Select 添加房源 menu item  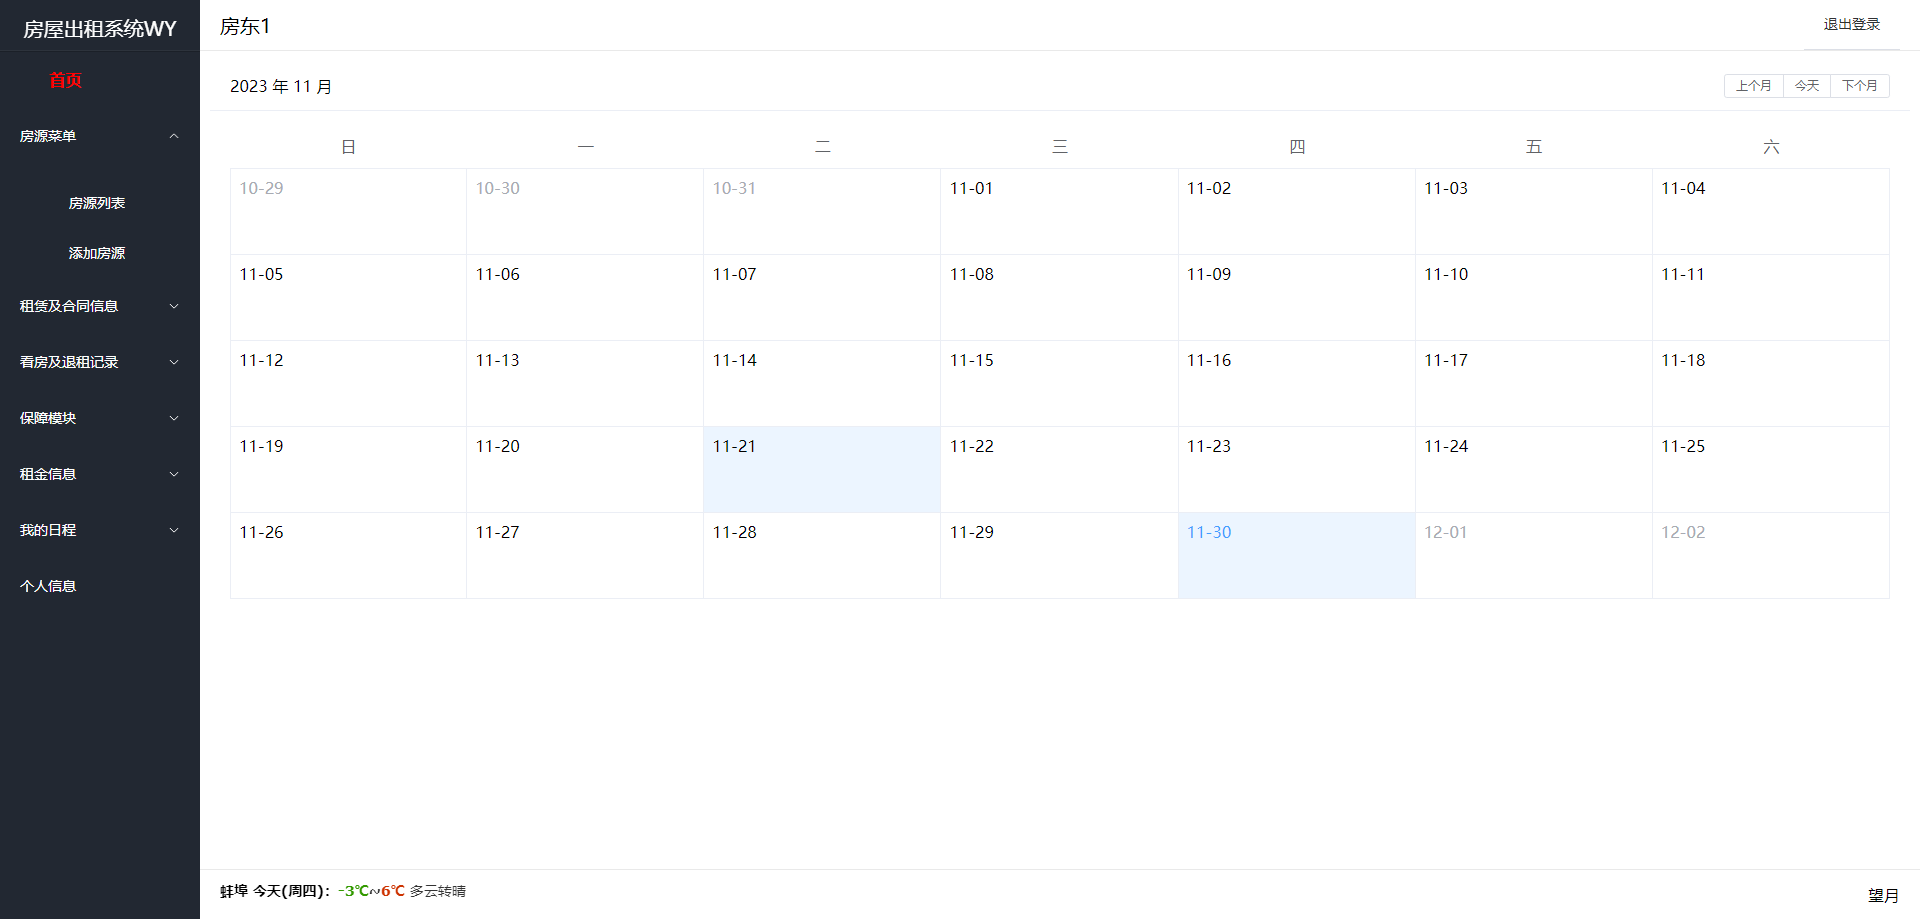click(x=97, y=253)
